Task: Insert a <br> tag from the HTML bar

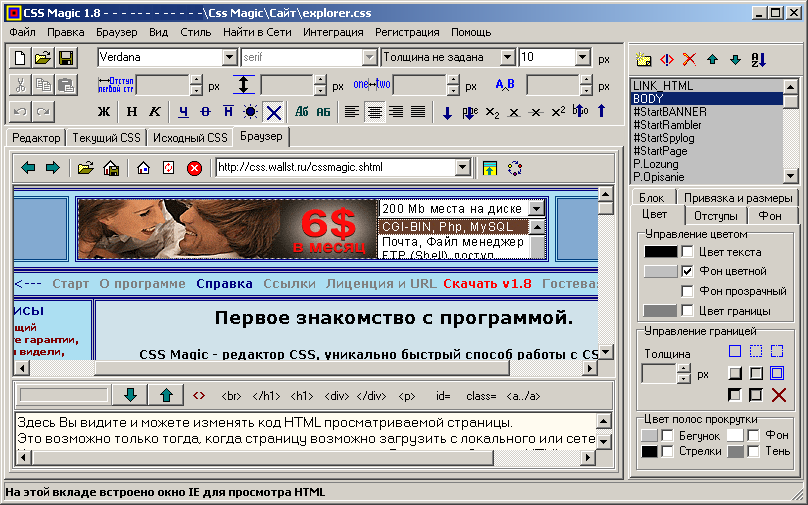Action: point(231,396)
